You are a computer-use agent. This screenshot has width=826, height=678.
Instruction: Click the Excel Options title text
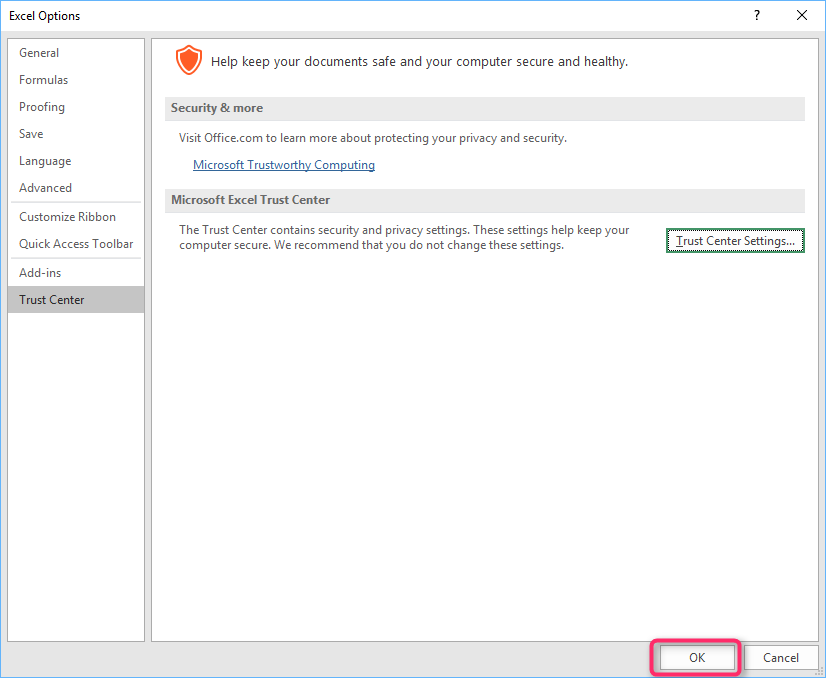click(45, 16)
